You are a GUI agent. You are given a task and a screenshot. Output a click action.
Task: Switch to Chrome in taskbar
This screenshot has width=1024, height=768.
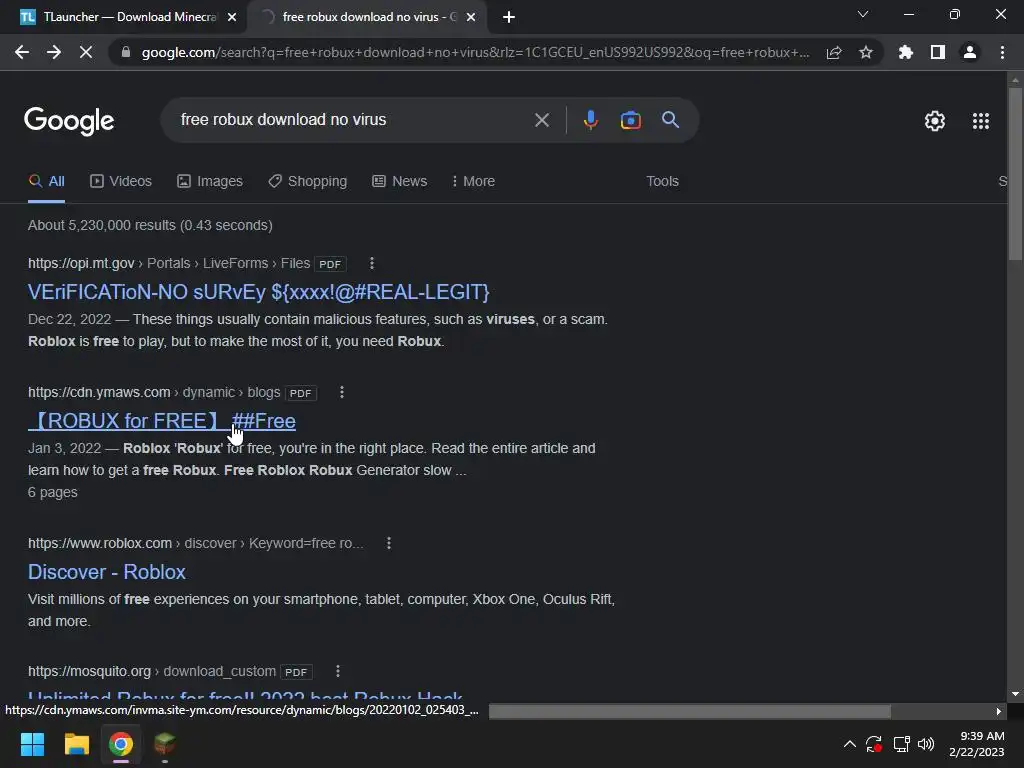(x=121, y=744)
